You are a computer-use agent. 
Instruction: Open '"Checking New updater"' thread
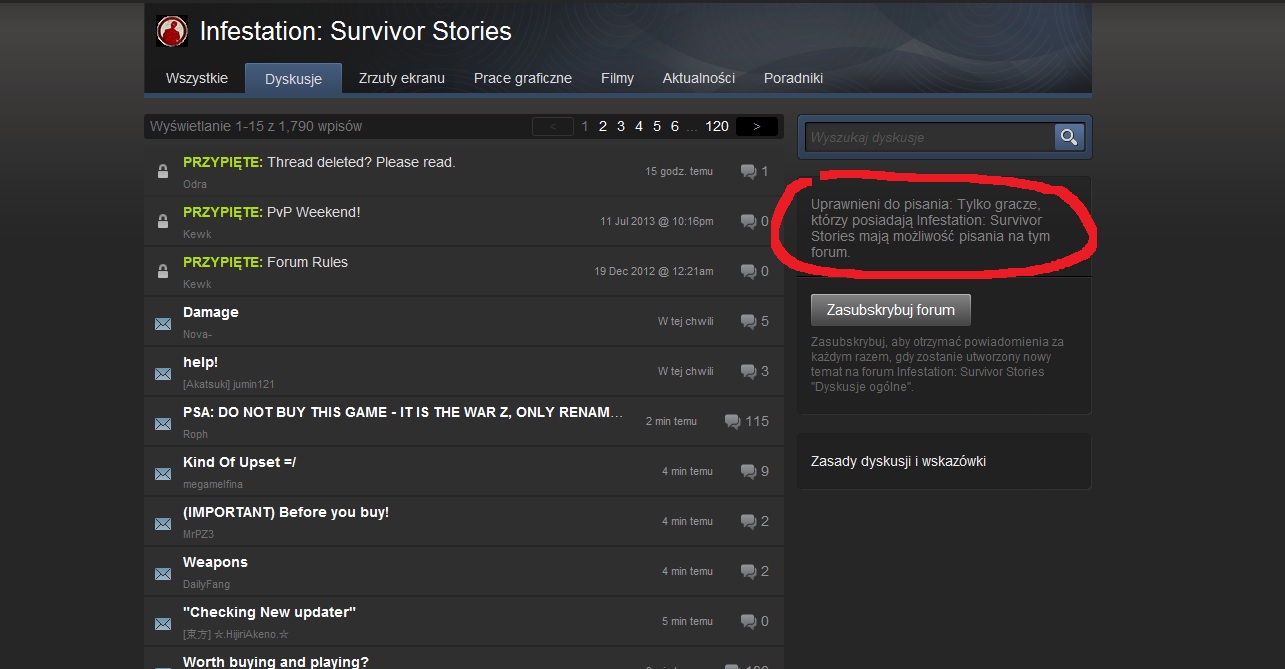point(270,612)
